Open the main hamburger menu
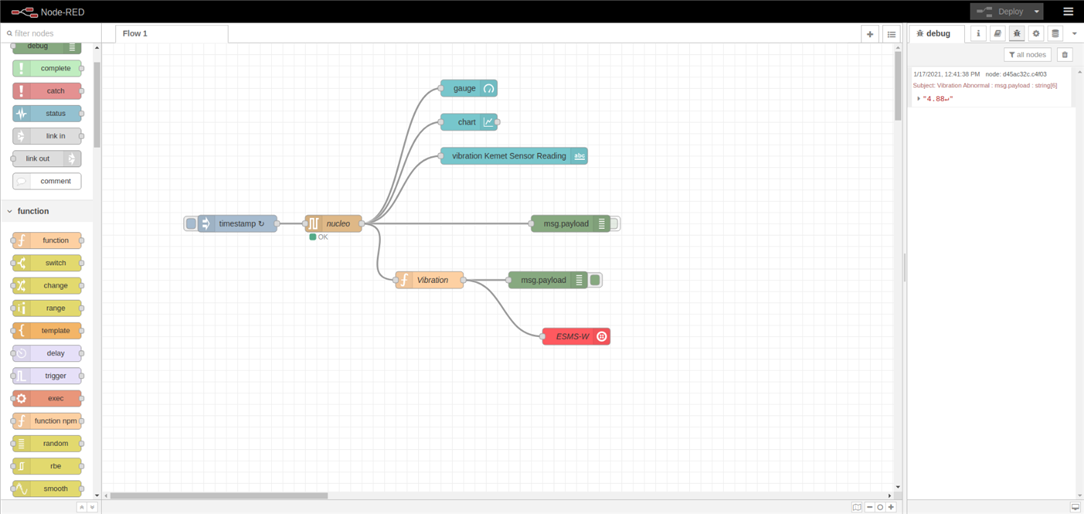The image size is (1084, 514). click(x=1069, y=11)
